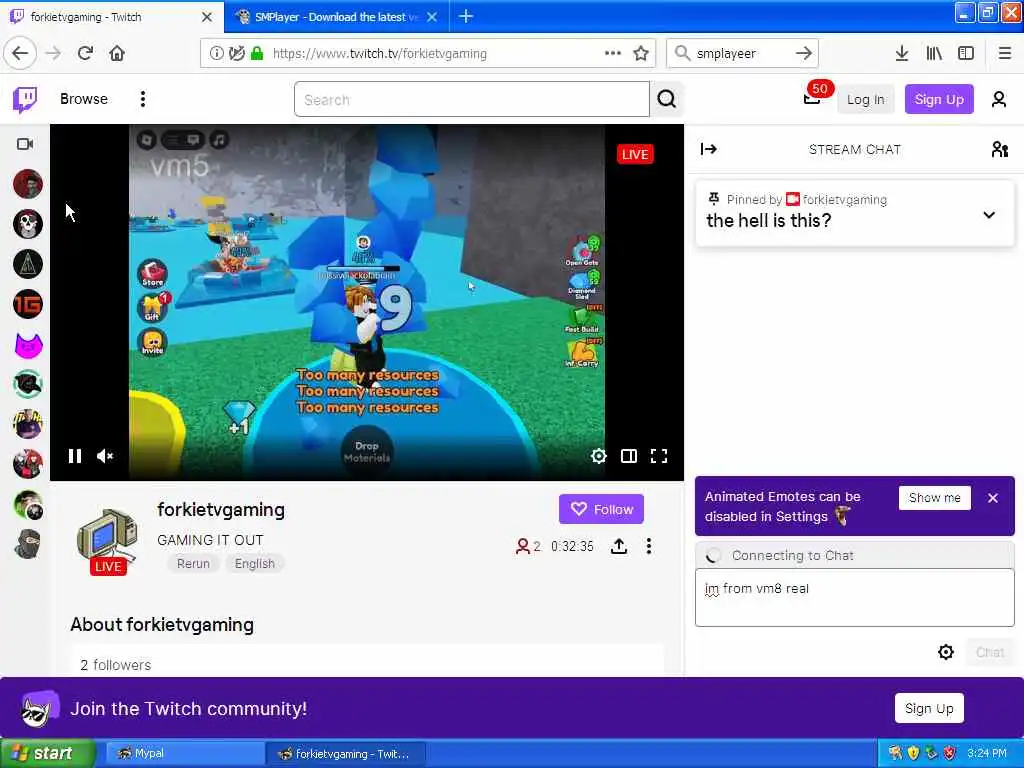Viewport: 1024px width, 768px height.
Task: Click the green padlock security icon
Action: coord(257,53)
